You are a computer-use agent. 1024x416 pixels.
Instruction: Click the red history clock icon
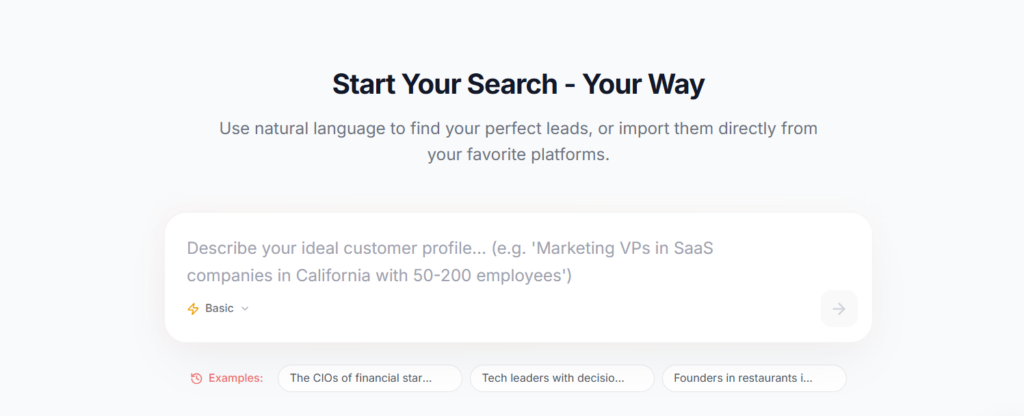point(196,378)
